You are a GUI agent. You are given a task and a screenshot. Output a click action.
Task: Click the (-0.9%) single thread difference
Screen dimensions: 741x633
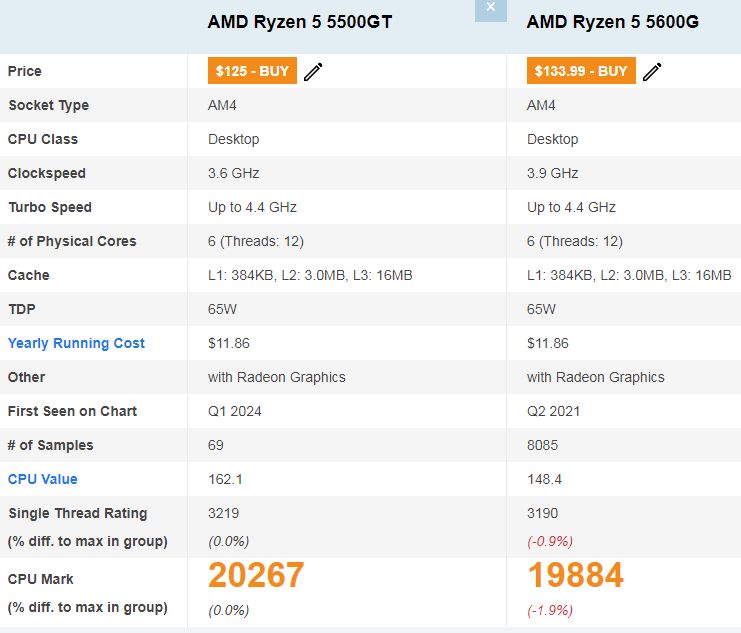point(550,541)
